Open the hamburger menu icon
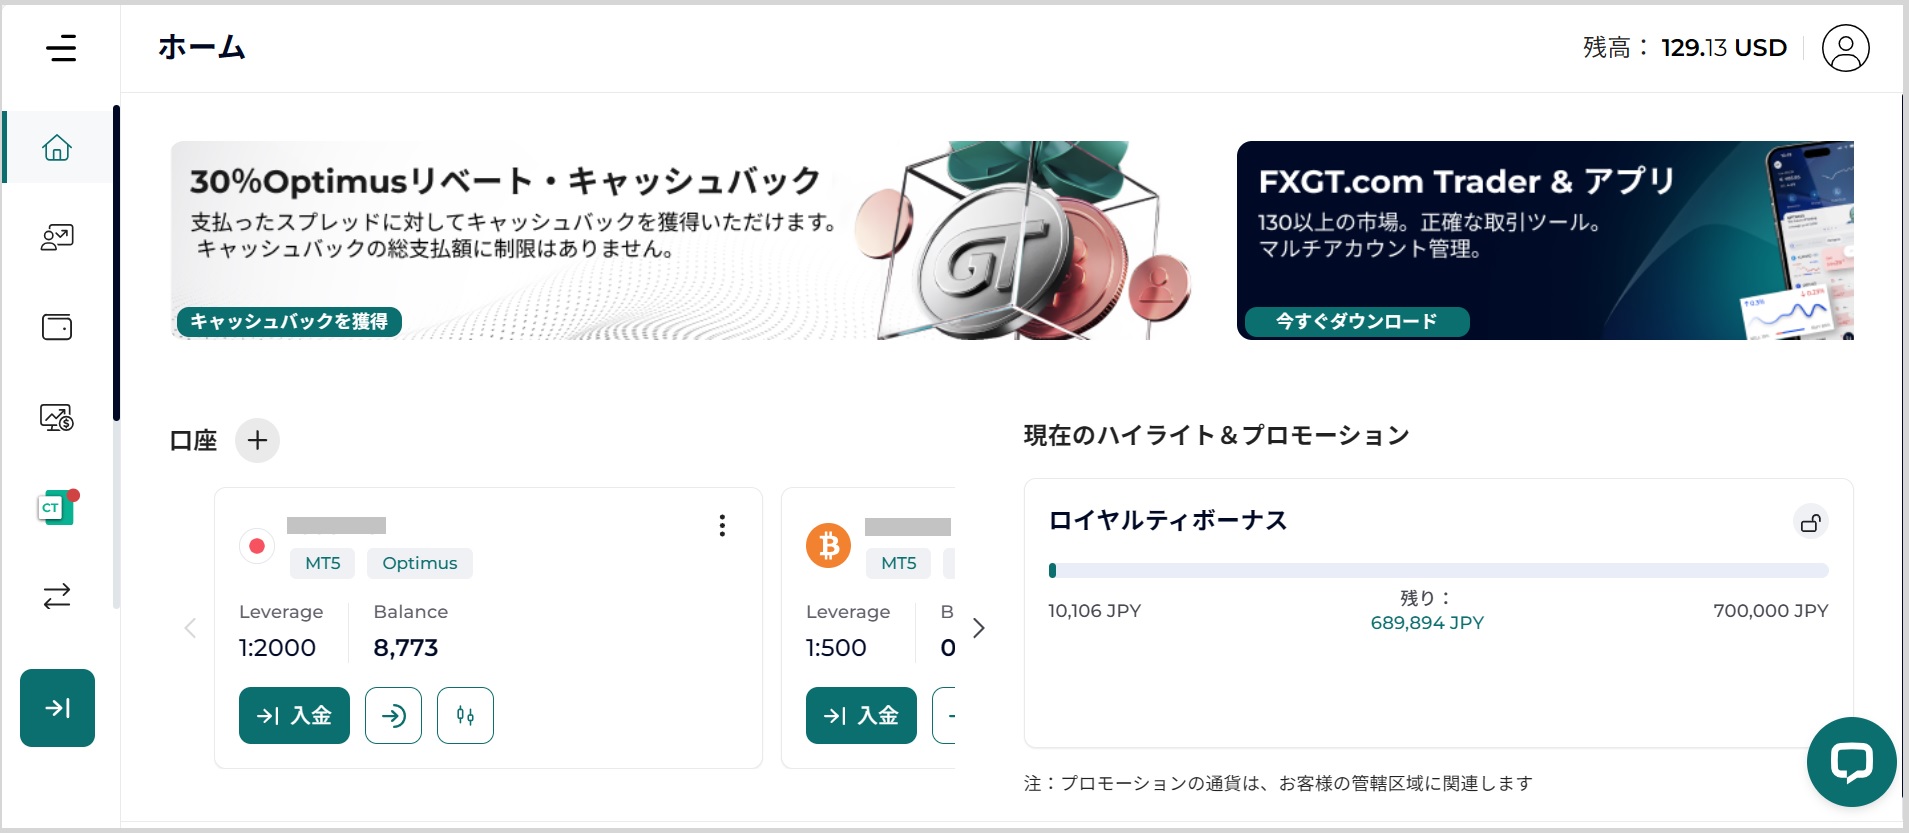Viewport: 1909px width, 833px height. 61,48
